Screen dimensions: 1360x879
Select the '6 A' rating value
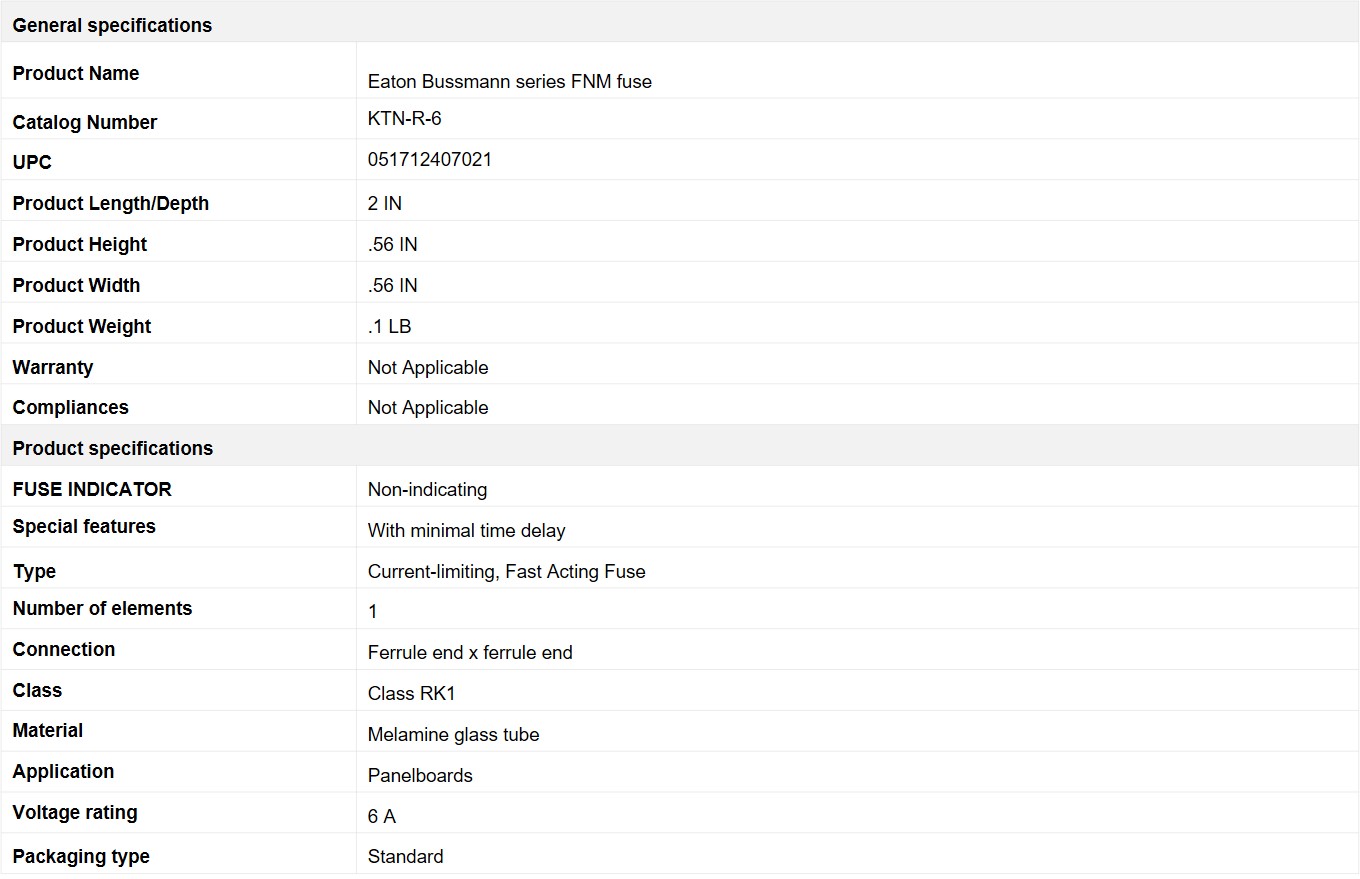click(x=382, y=816)
